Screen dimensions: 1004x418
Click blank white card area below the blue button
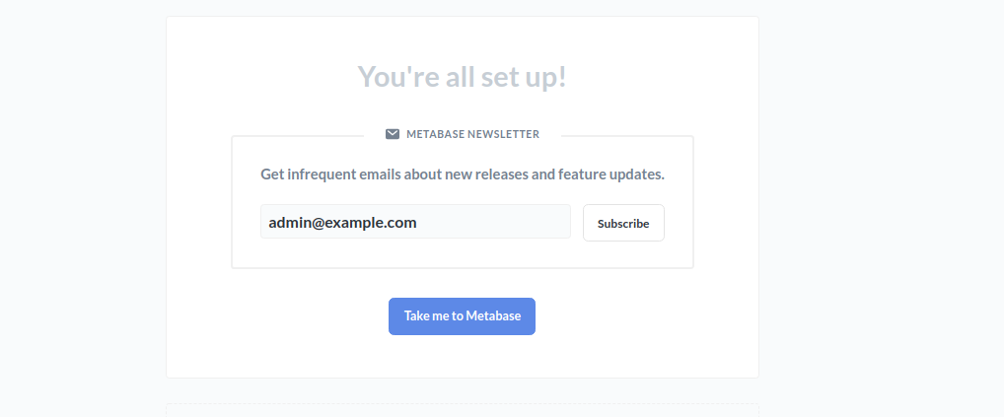[462, 356]
